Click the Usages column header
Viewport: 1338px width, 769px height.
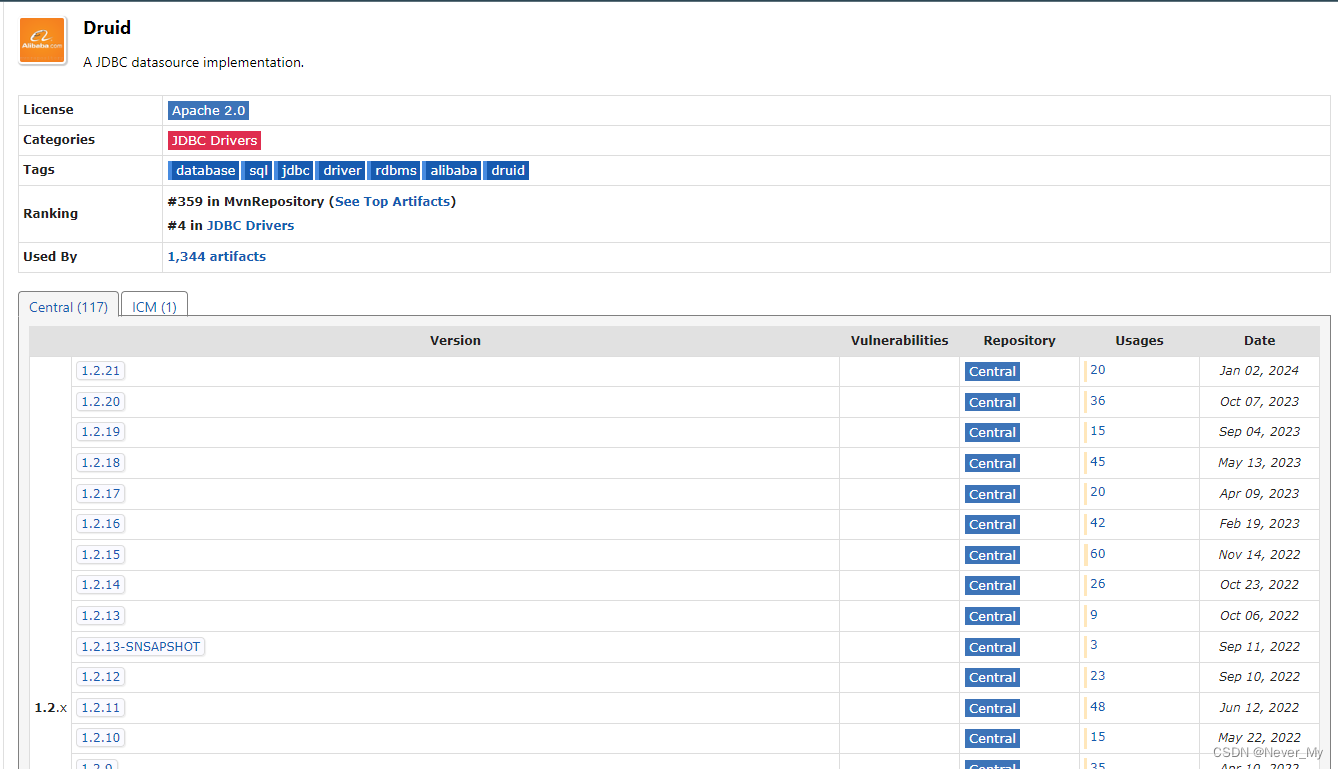pyautogui.click(x=1139, y=341)
